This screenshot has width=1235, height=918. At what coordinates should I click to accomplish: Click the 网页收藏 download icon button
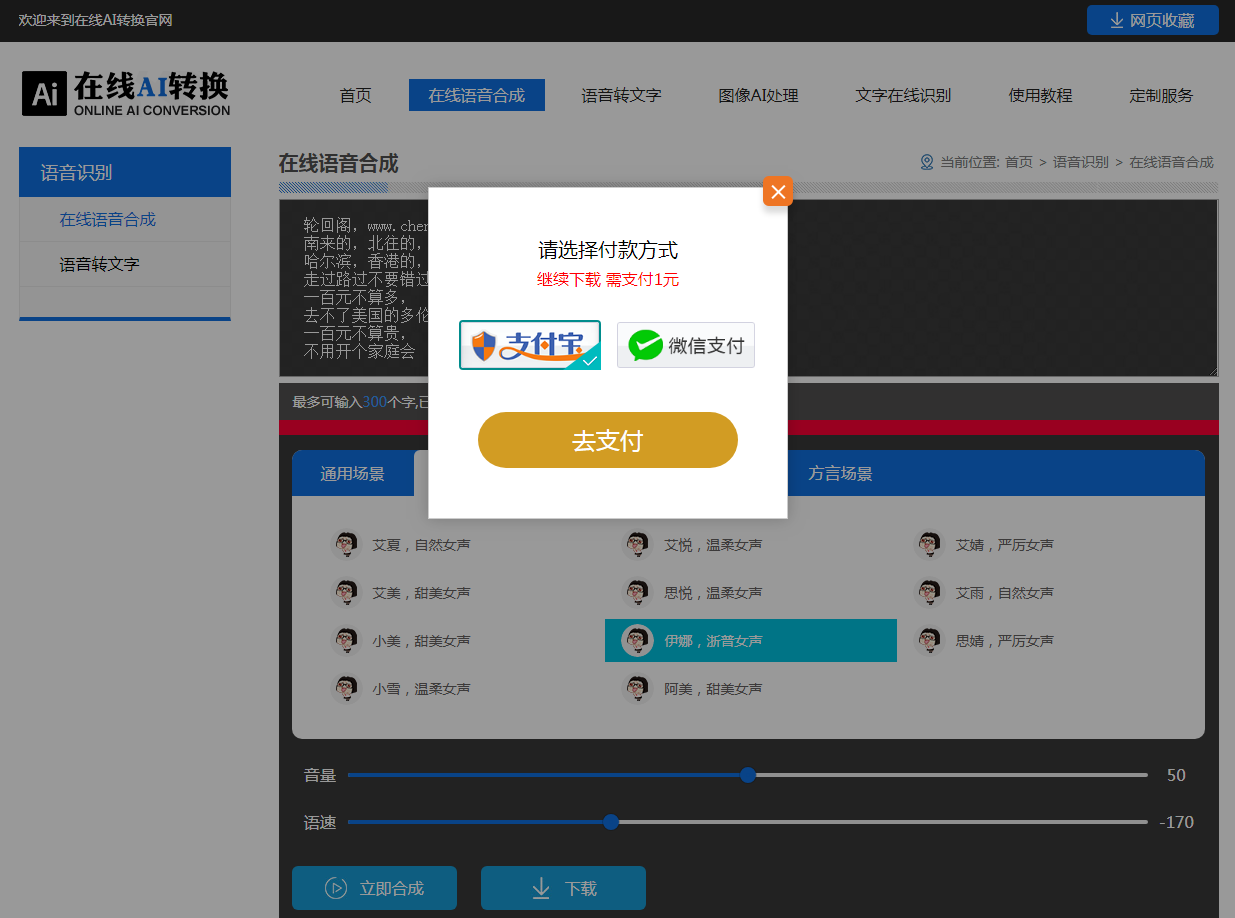click(1152, 20)
